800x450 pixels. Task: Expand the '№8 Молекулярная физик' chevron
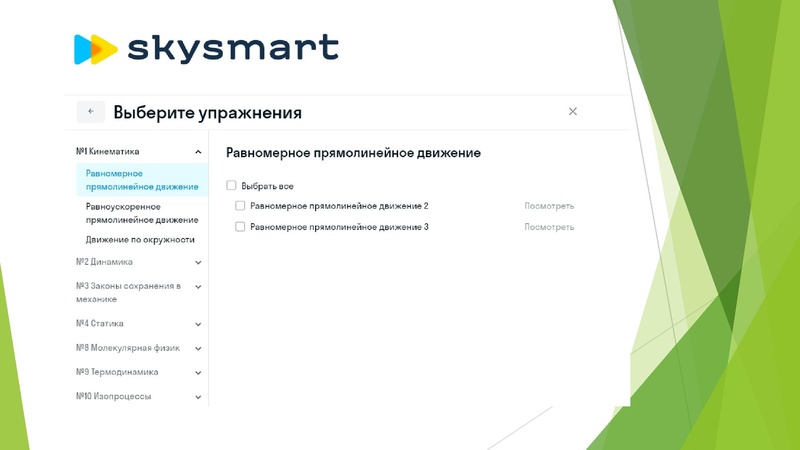point(199,349)
